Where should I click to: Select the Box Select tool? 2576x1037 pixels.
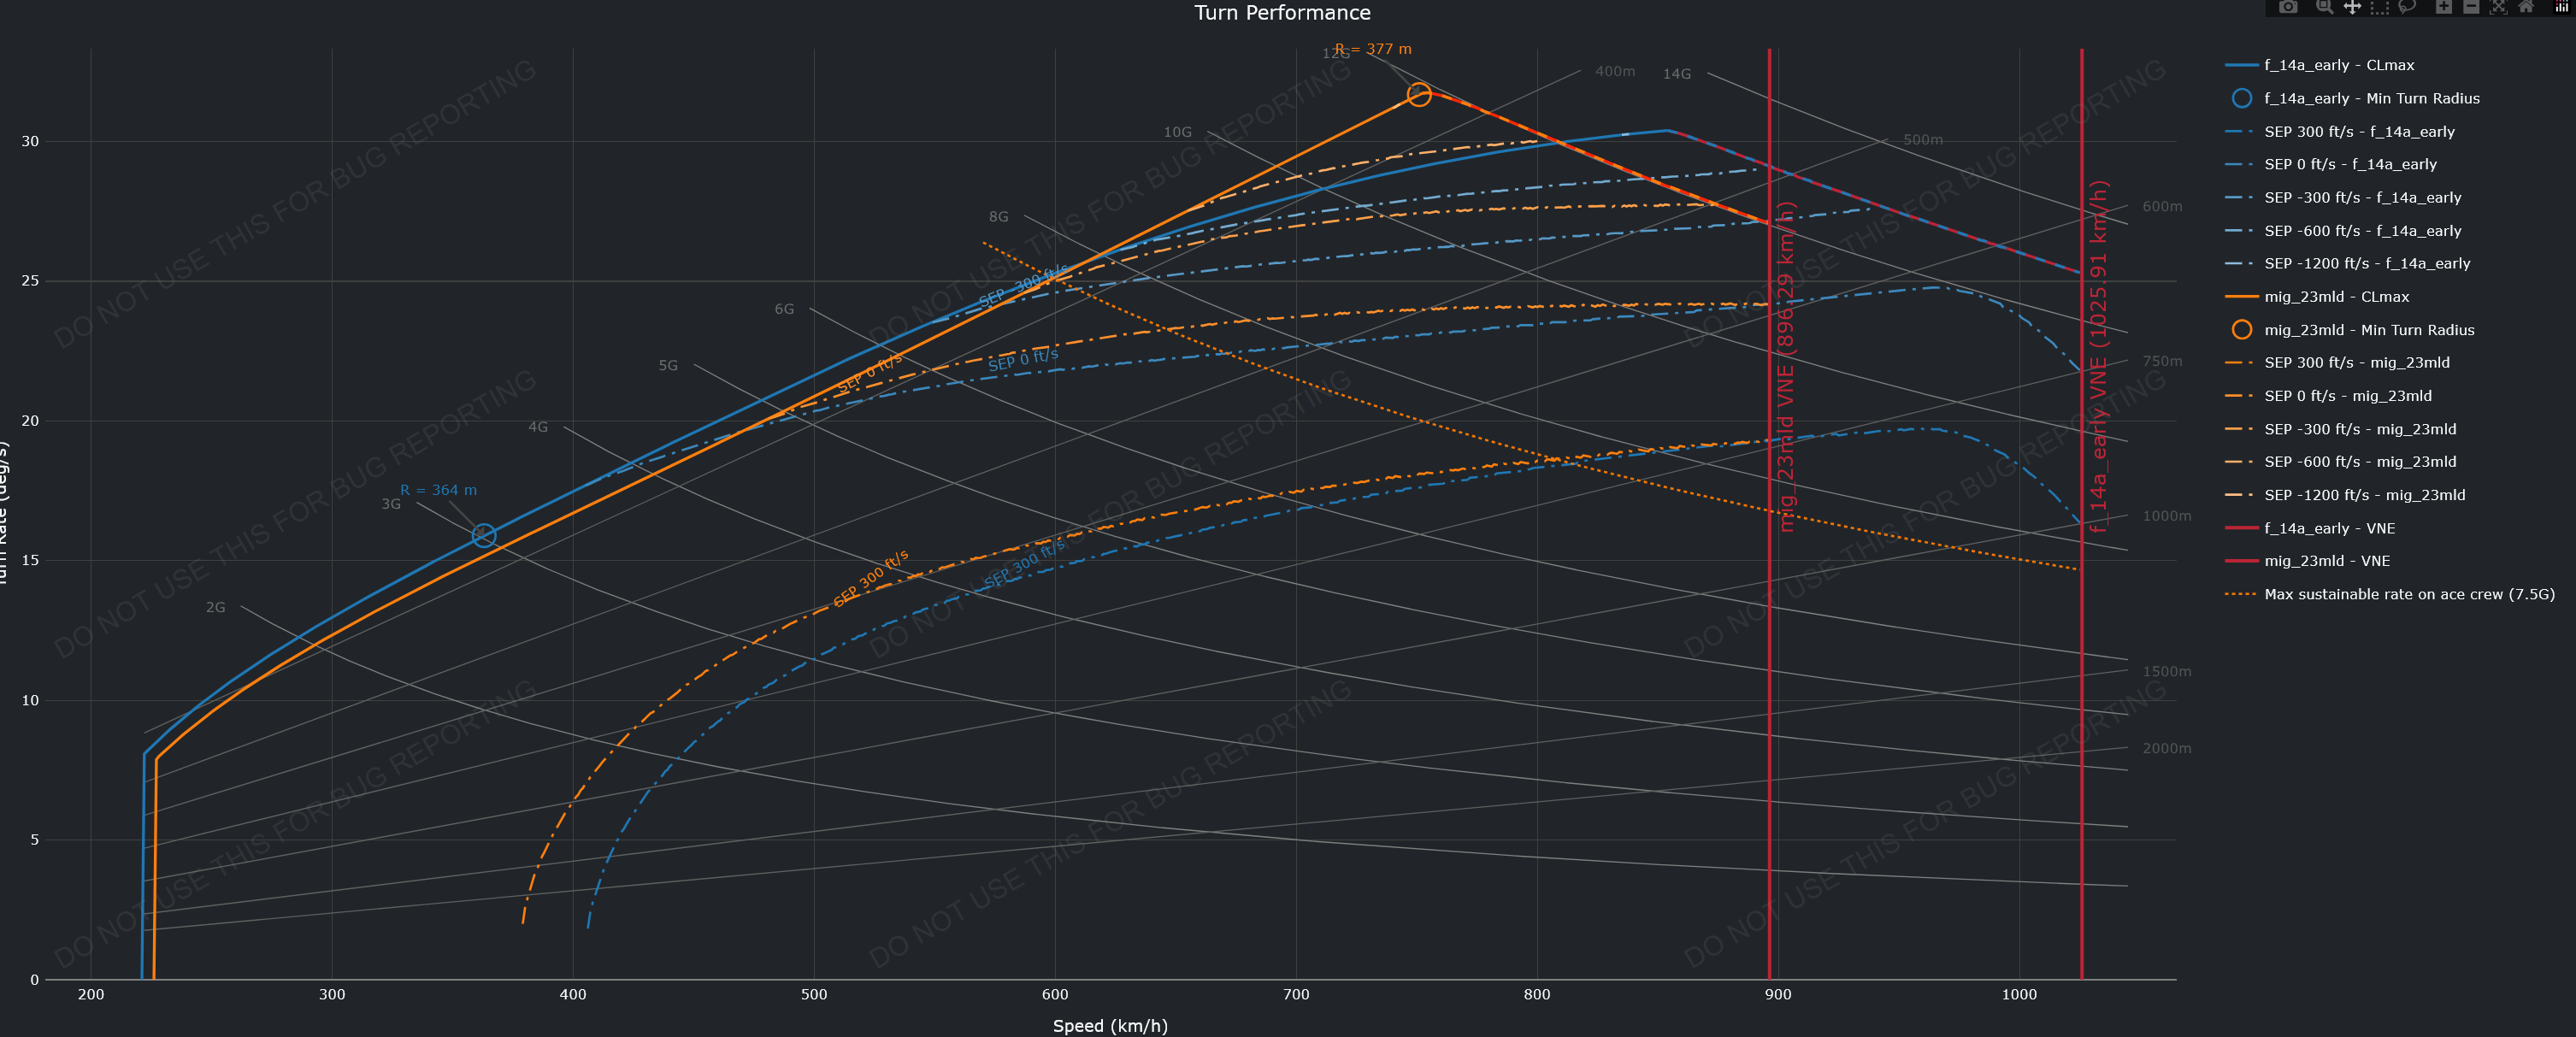coord(2379,7)
